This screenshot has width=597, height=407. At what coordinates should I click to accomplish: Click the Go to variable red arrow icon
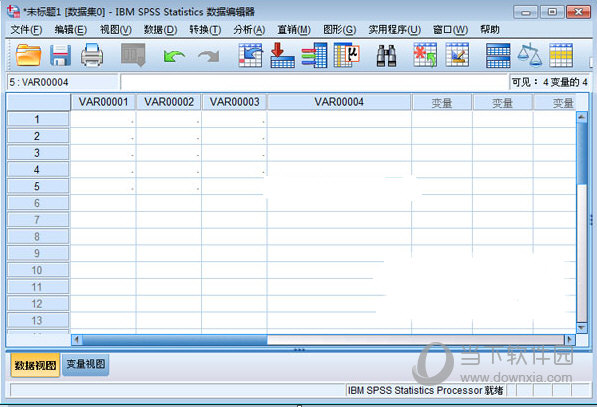[x=282, y=55]
